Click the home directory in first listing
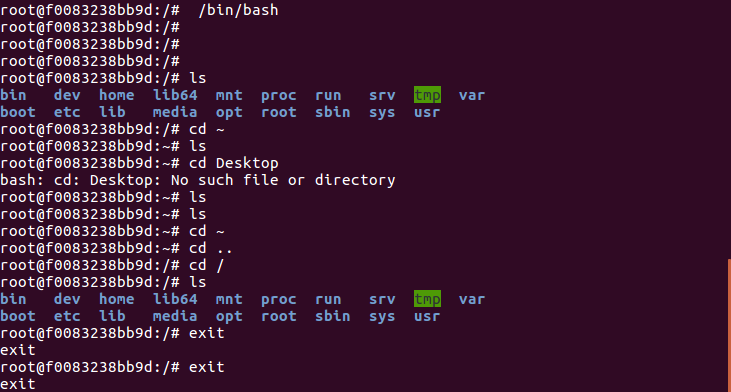 (x=117, y=95)
